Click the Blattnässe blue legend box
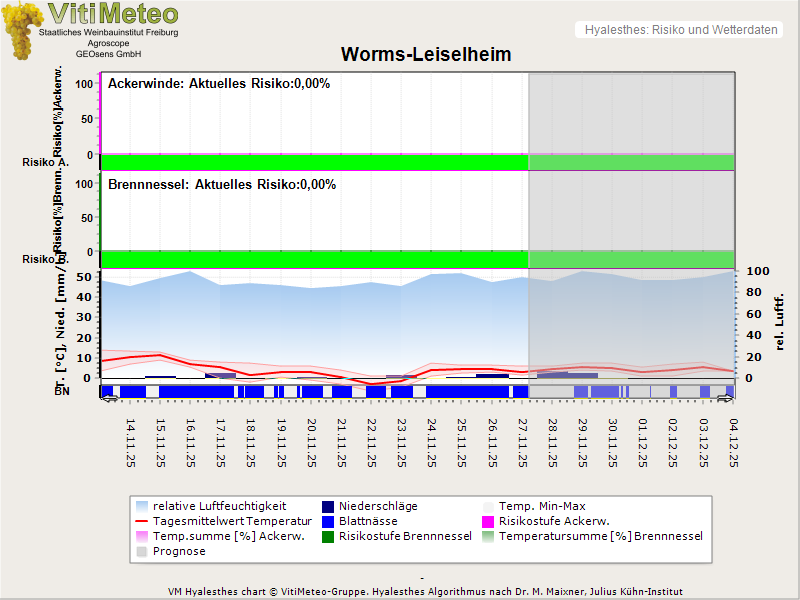Viewport: 800px width, 600px height. [x=328, y=522]
